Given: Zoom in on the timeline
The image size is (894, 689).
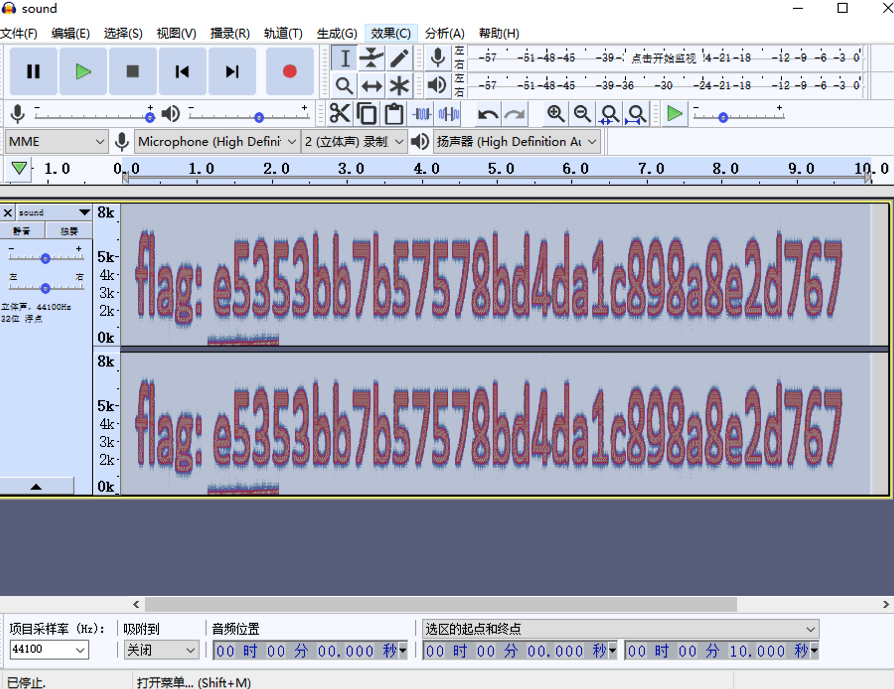Looking at the screenshot, I should pos(555,114).
